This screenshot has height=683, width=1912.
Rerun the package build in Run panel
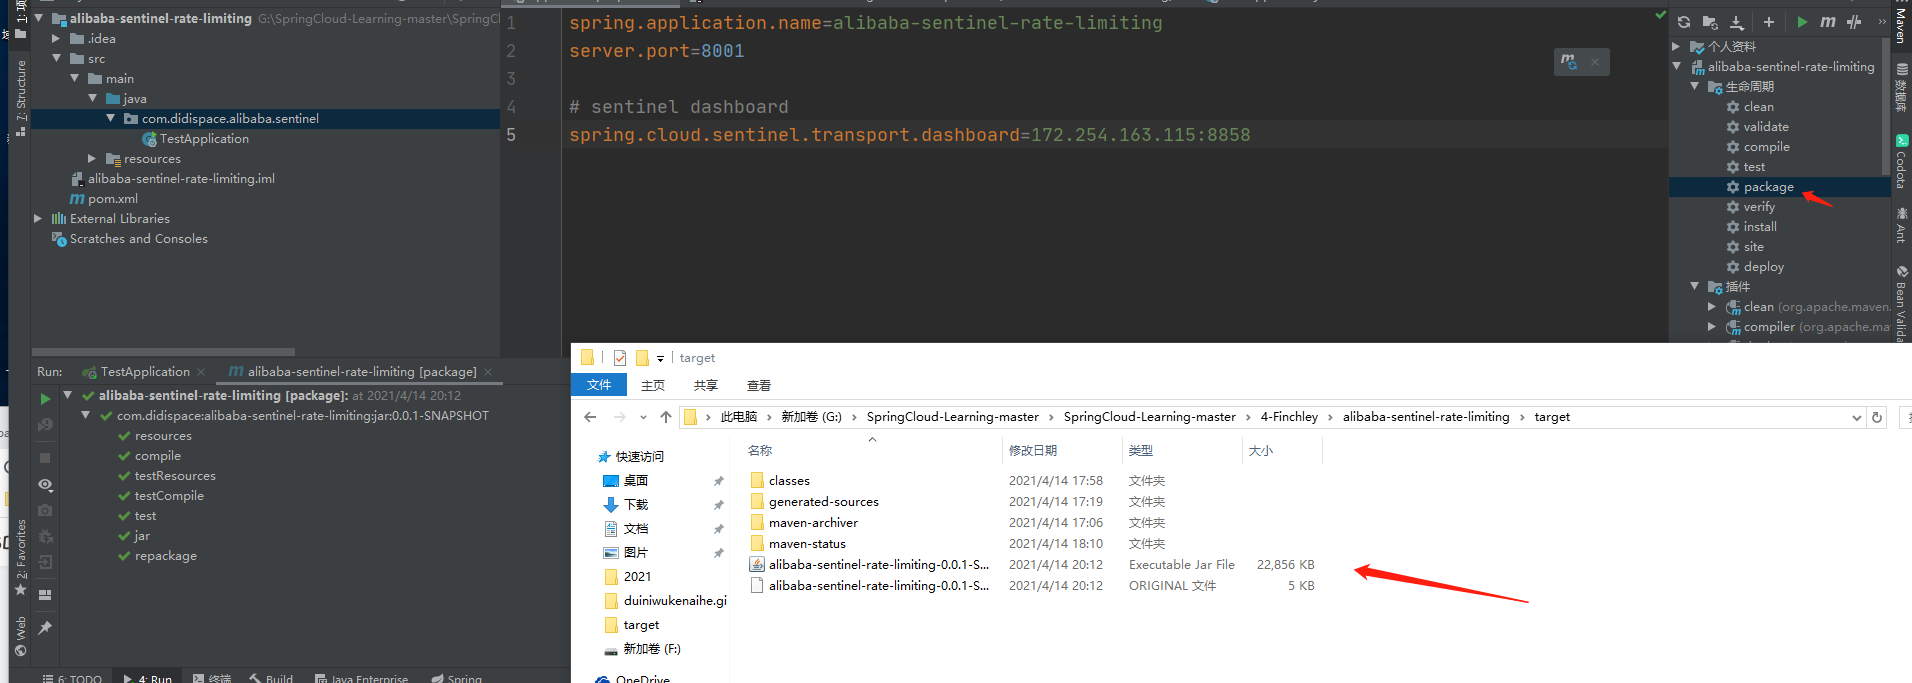click(45, 398)
